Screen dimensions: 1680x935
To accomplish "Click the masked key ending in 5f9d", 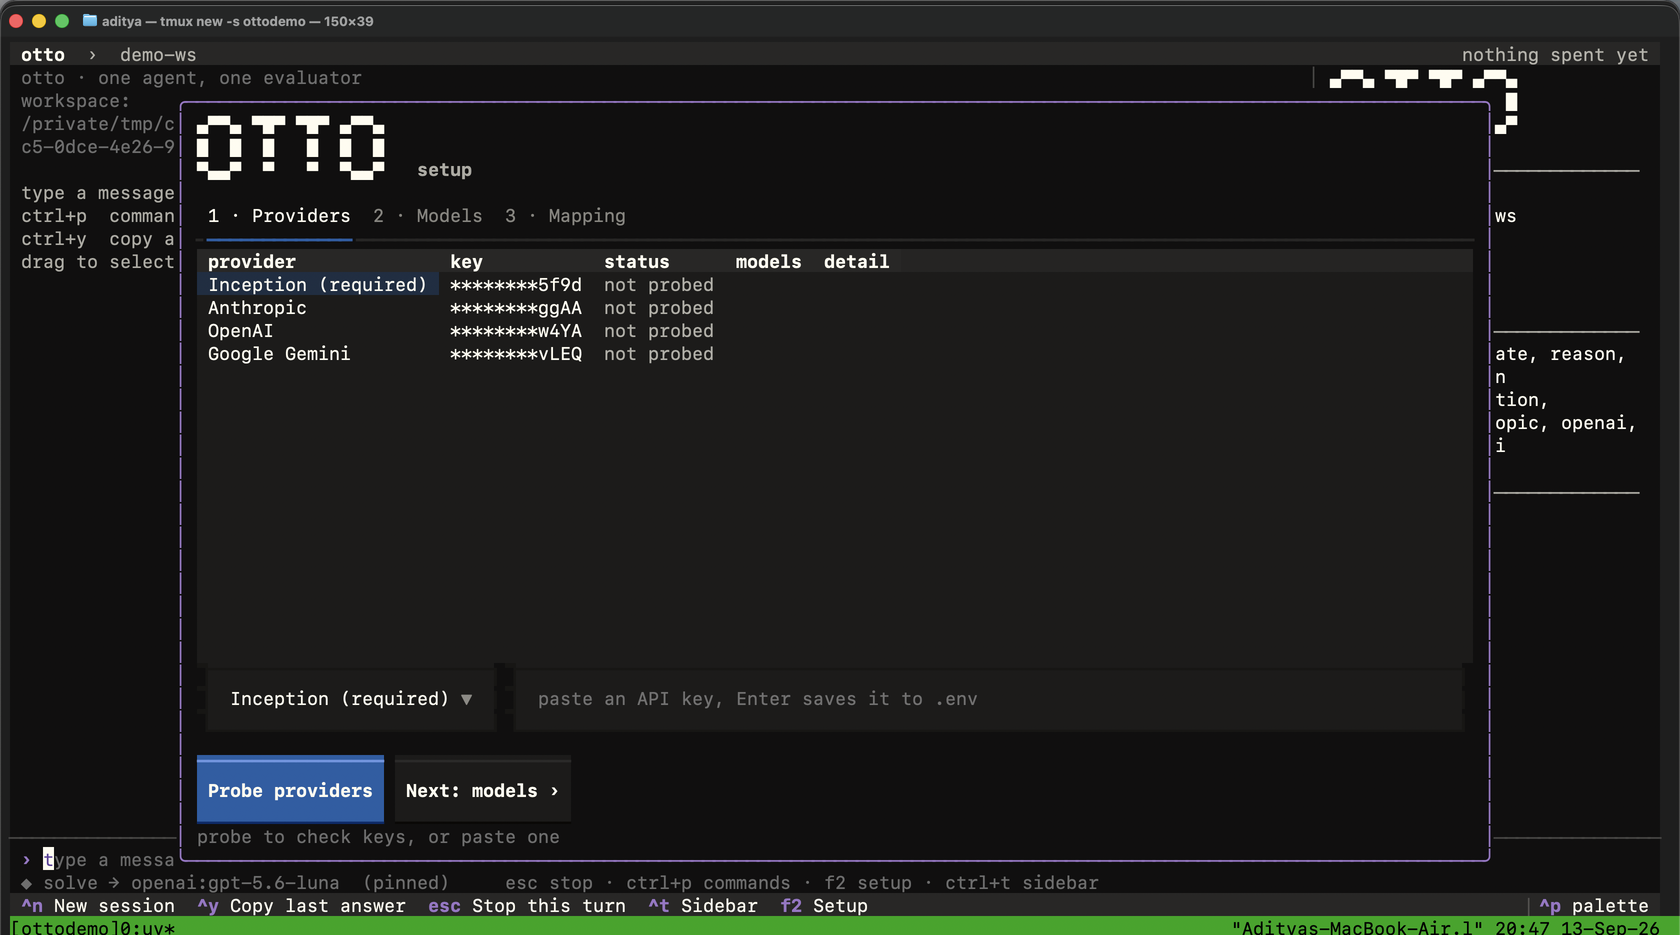I will [x=516, y=285].
